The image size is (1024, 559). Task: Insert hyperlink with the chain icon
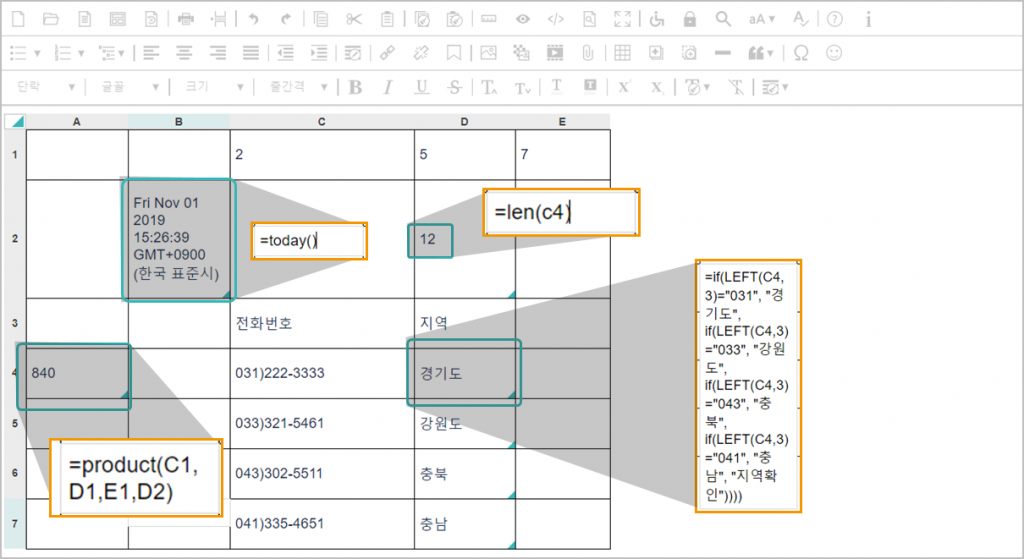point(387,53)
